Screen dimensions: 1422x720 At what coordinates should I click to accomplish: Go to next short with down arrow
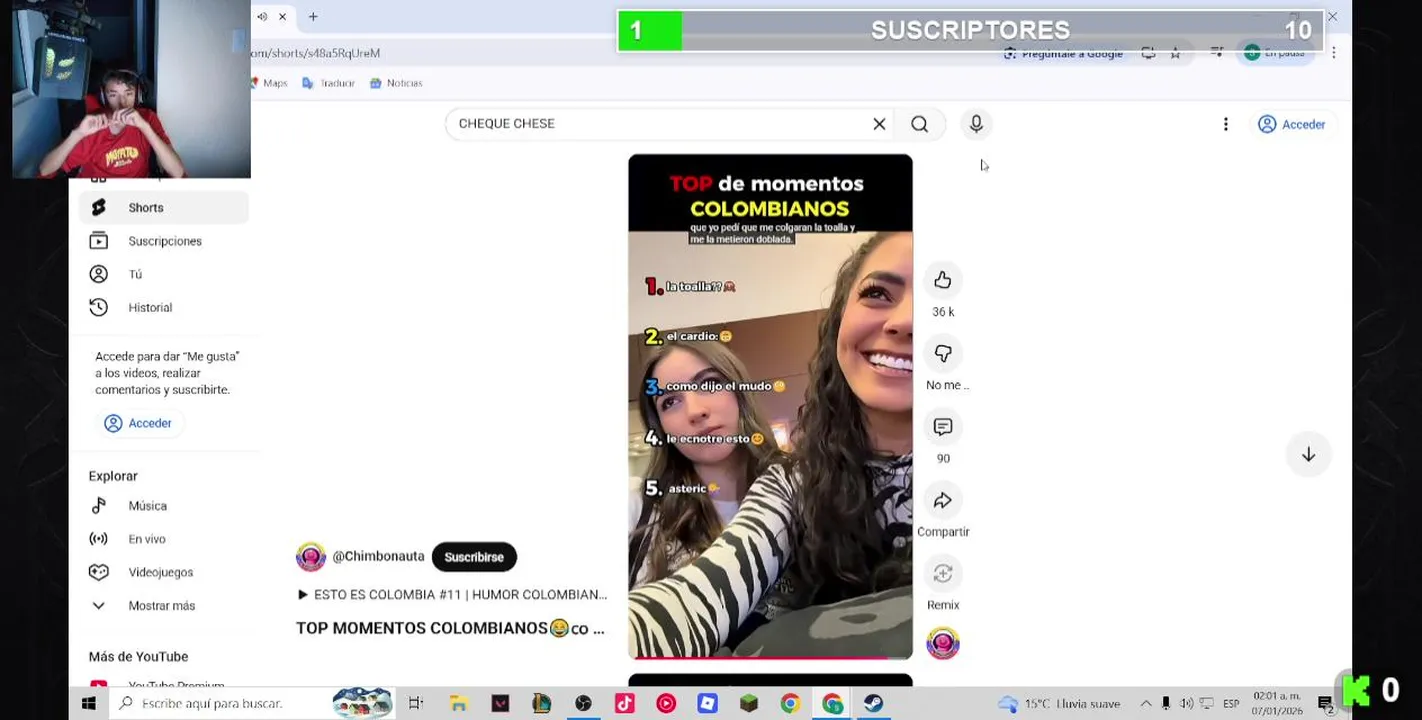(x=1308, y=454)
